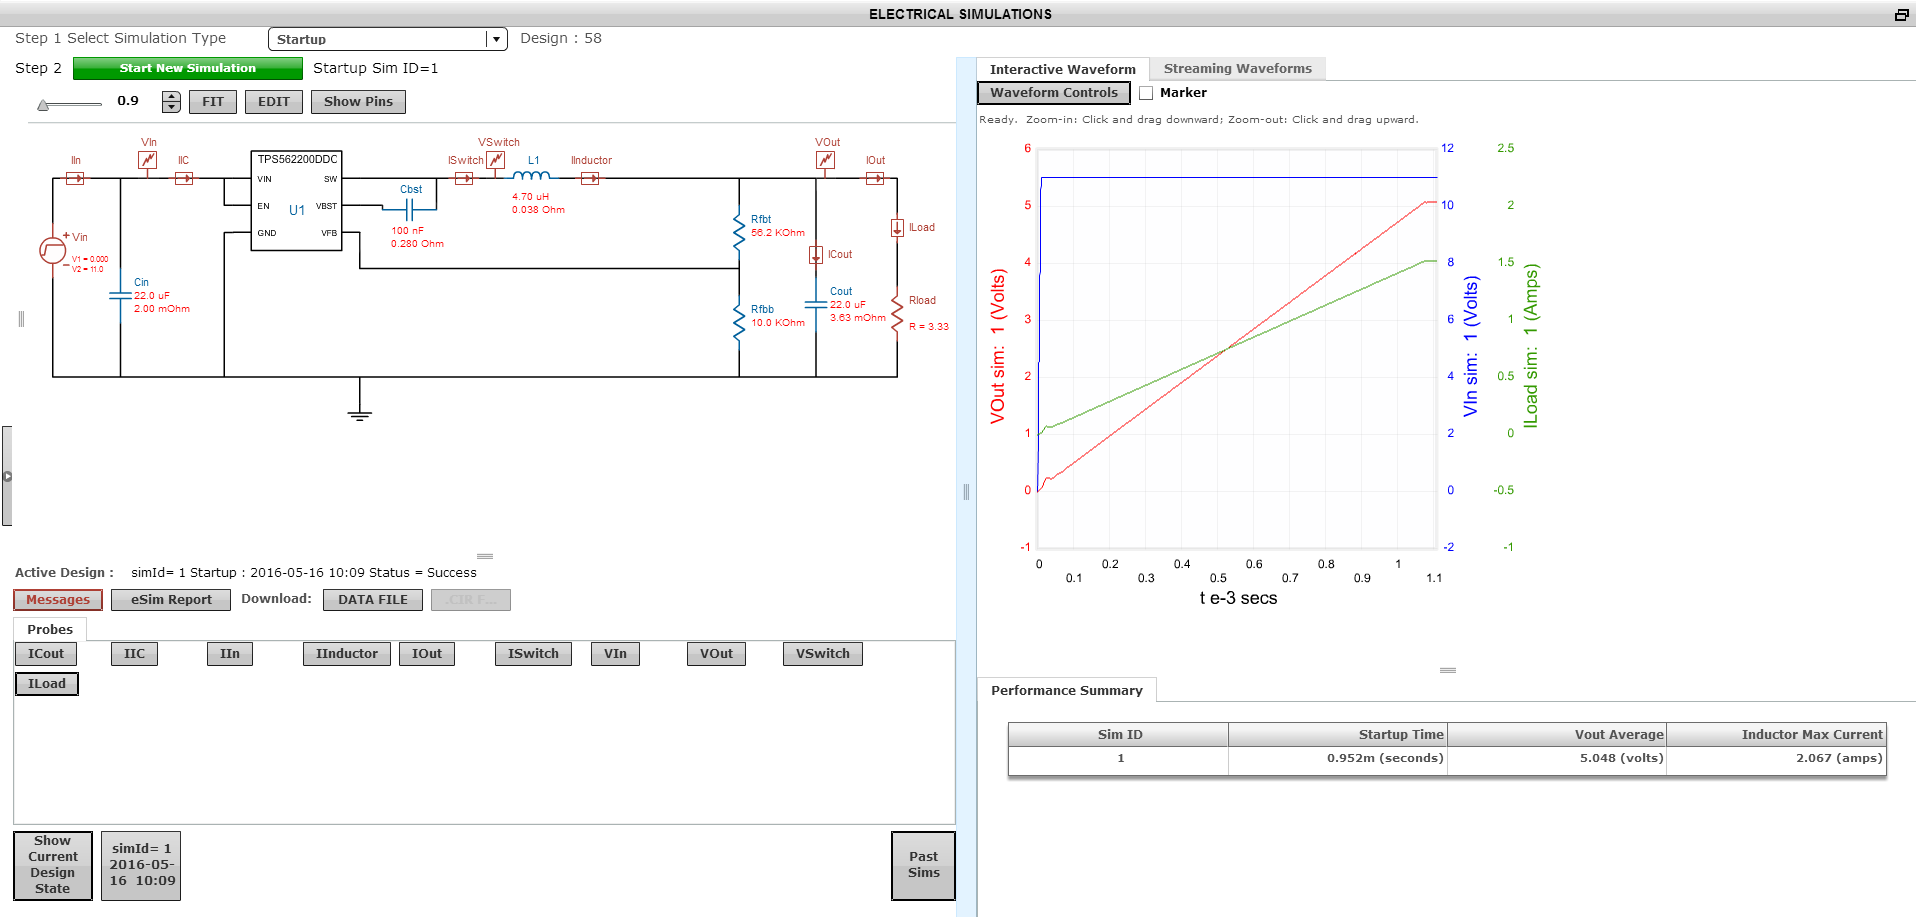Viewport: 1916px width, 917px height.
Task: Select simId 1 2016-05-16 simulation button
Action: [x=141, y=865]
